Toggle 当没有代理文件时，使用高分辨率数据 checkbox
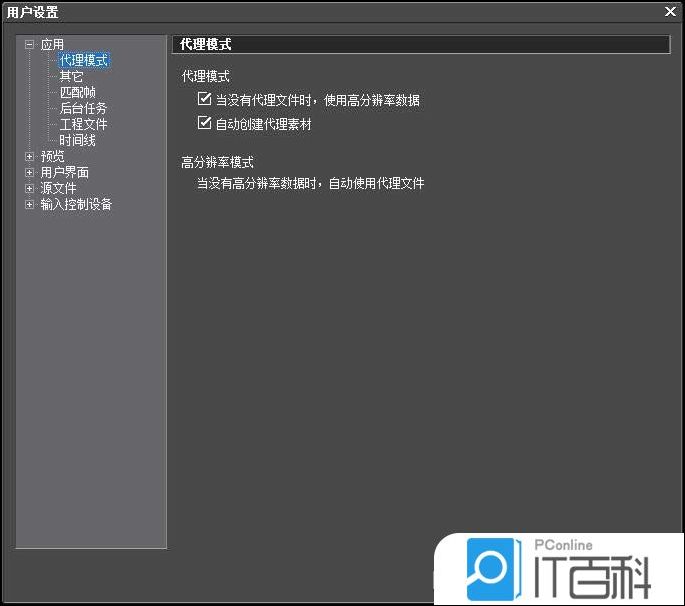Viewport: 685px width, 606px height. click(x=204, y=99)
